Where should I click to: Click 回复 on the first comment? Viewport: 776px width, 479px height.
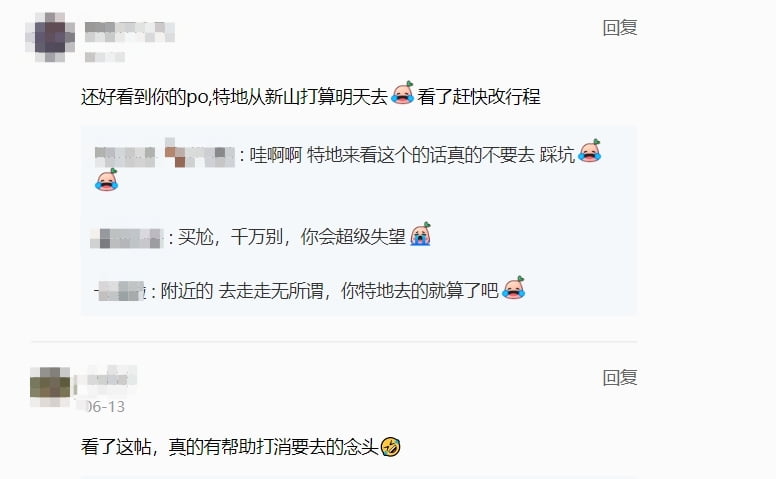(620, 28)
